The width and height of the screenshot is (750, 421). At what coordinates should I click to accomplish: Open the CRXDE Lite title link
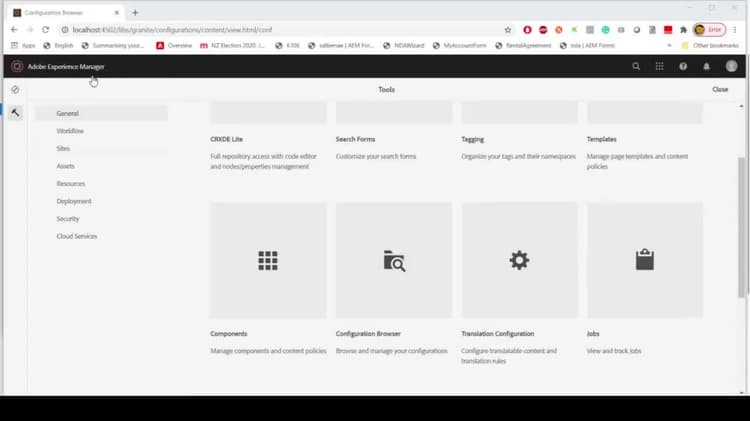pos(227,139)
